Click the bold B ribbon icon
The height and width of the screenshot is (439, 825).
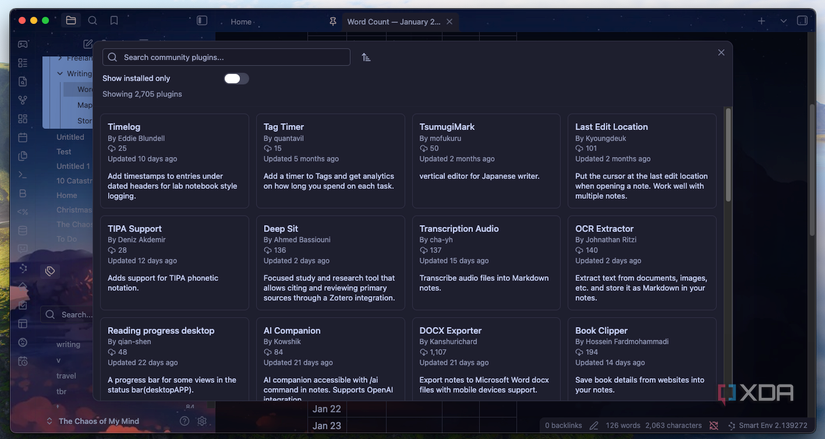(x=23, y=193)
